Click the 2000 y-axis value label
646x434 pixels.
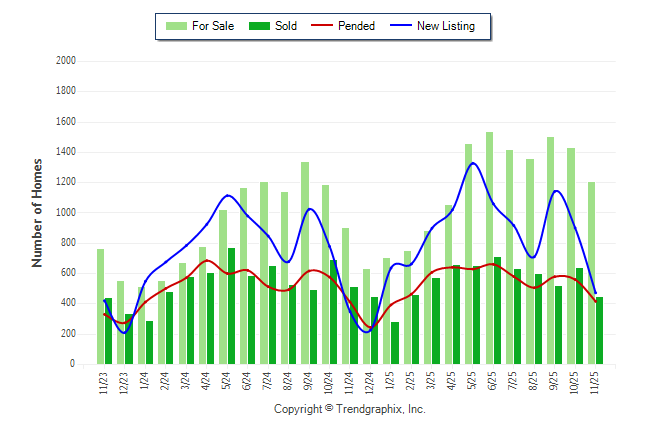point(64,61)
